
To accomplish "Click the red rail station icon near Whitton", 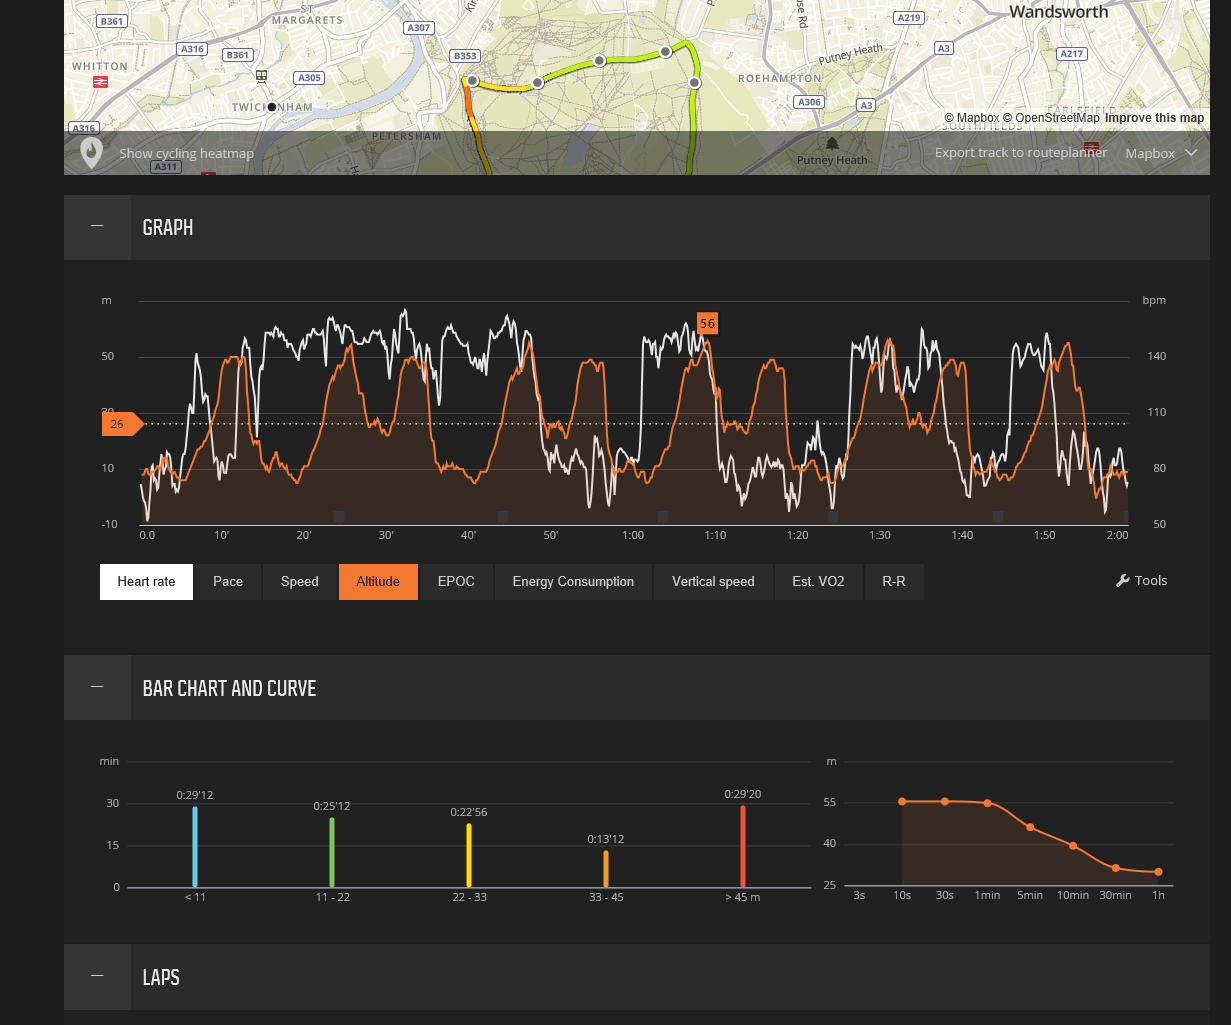I will pyautogui.click(x=100, y=82).
